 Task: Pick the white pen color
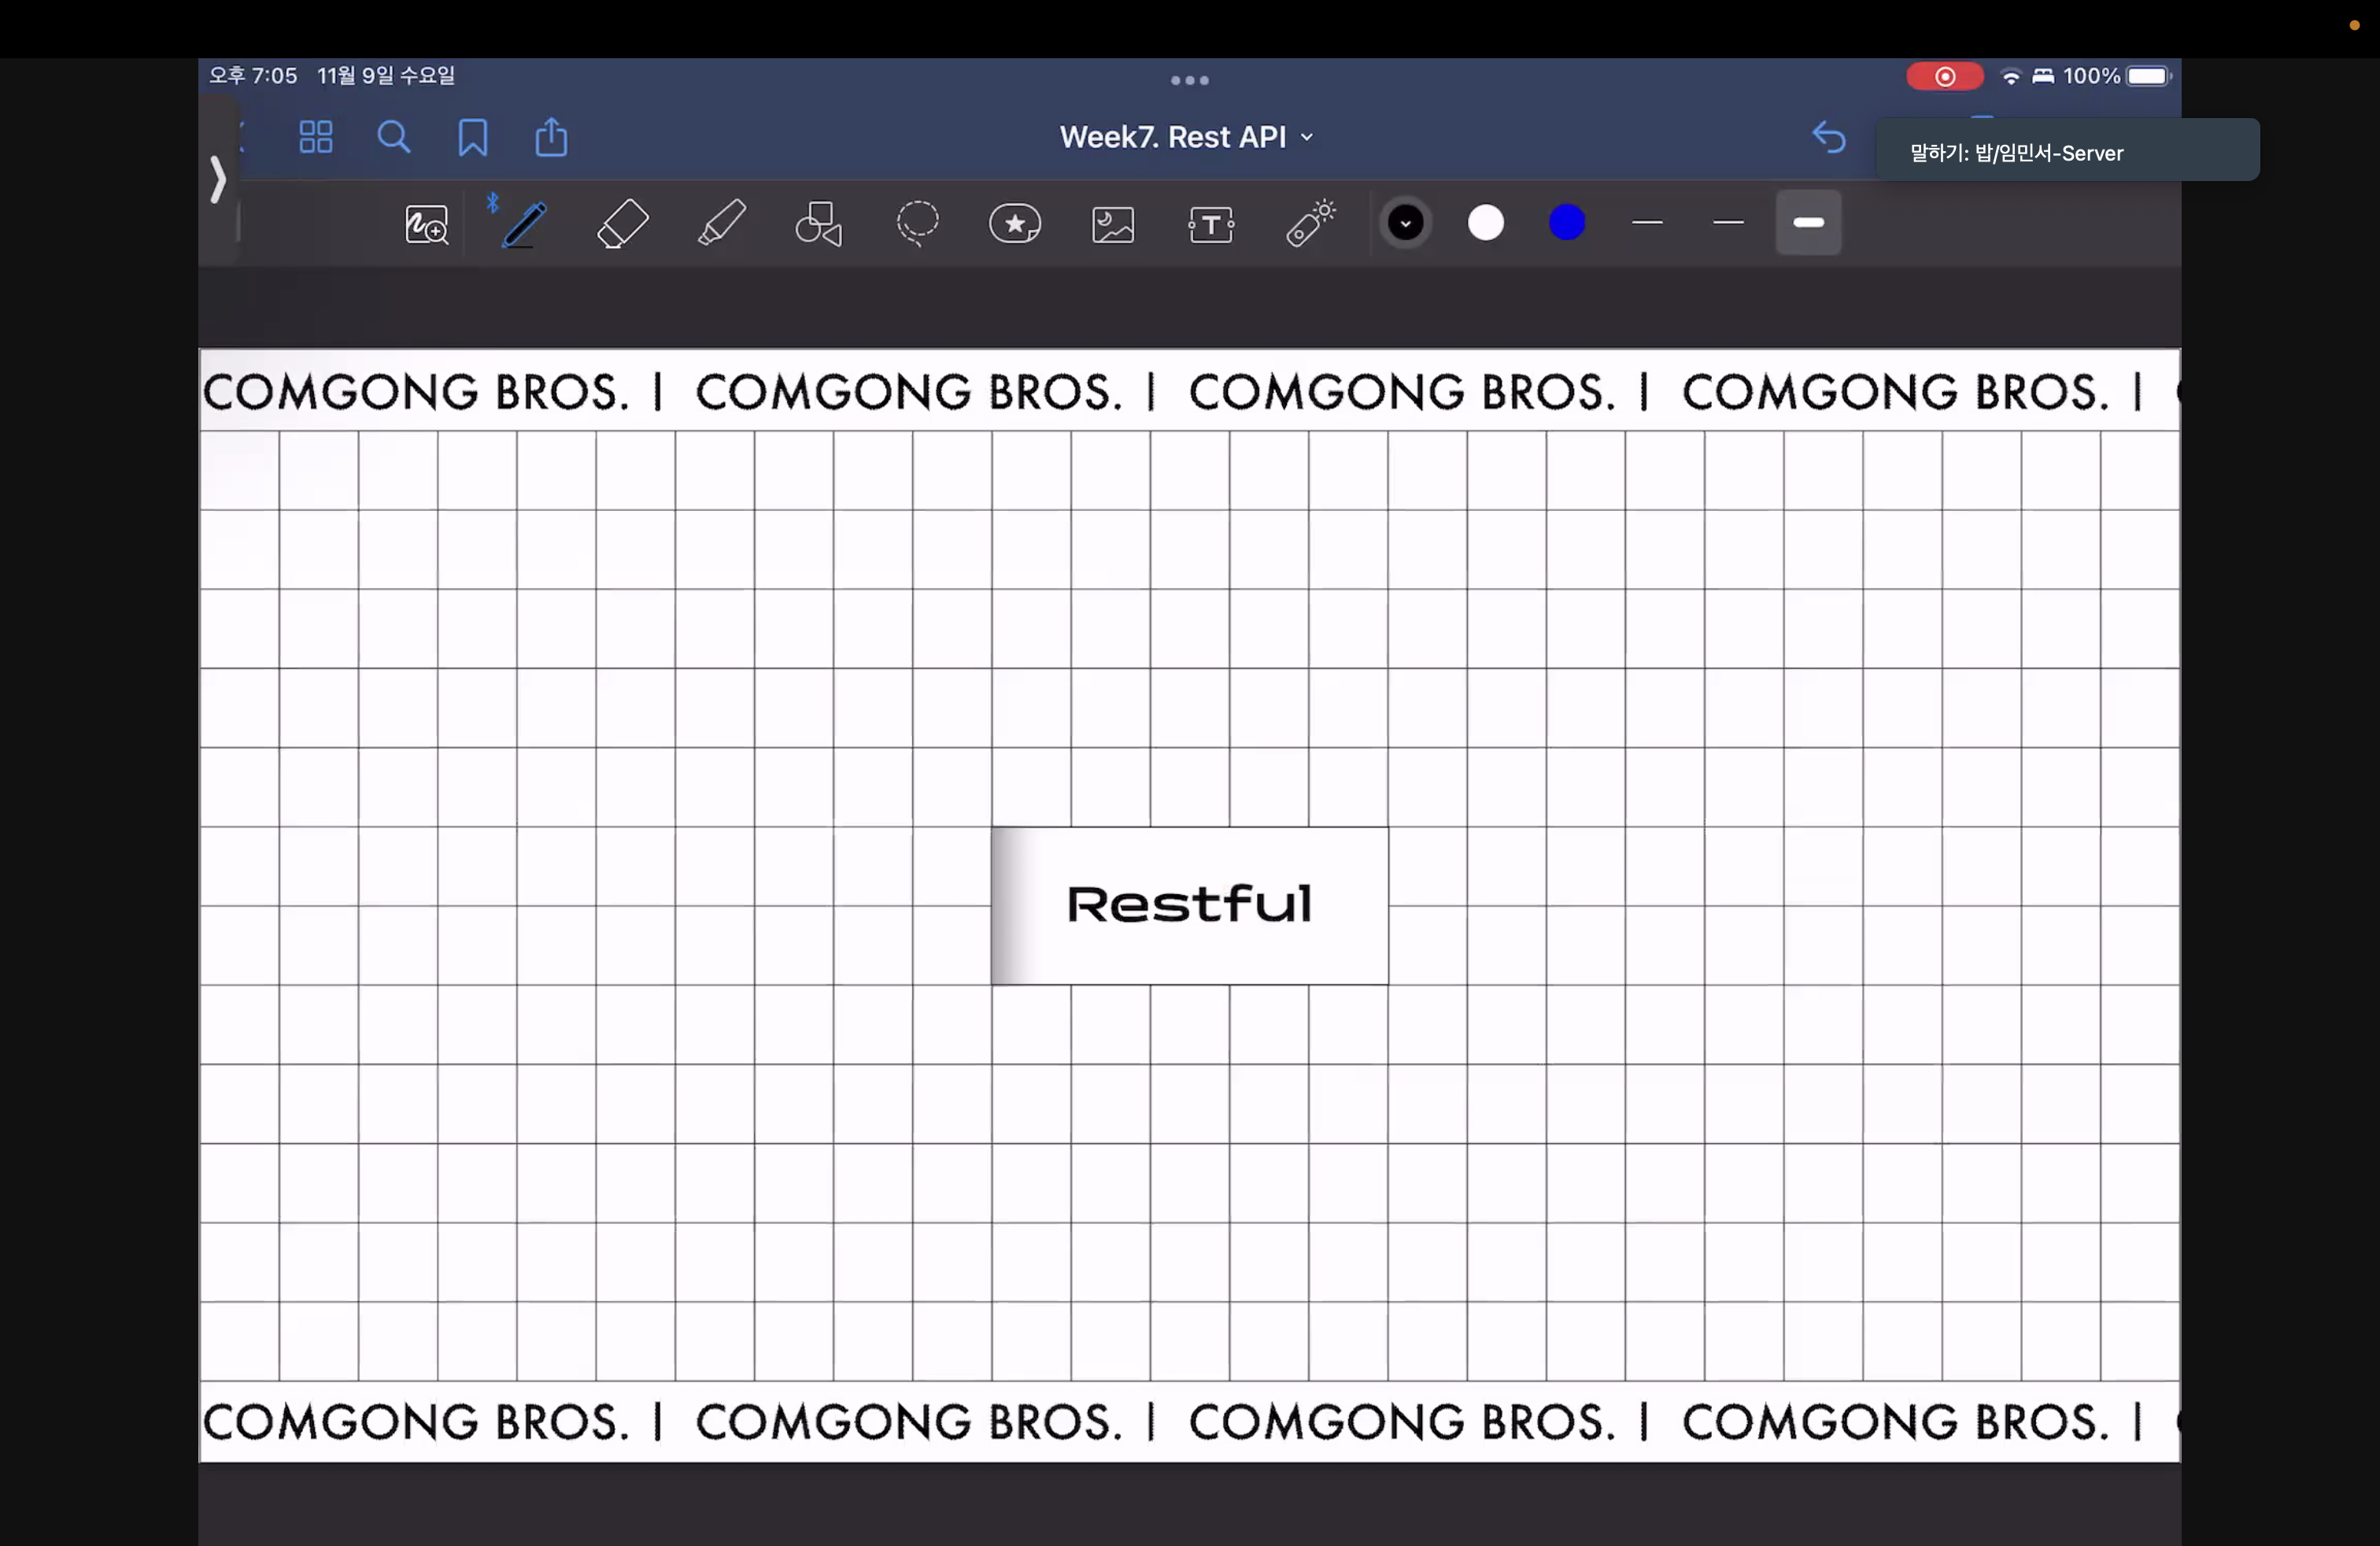pos(1486,222)
